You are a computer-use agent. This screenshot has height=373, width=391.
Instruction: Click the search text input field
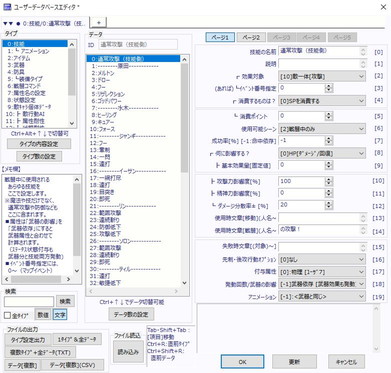29,302
